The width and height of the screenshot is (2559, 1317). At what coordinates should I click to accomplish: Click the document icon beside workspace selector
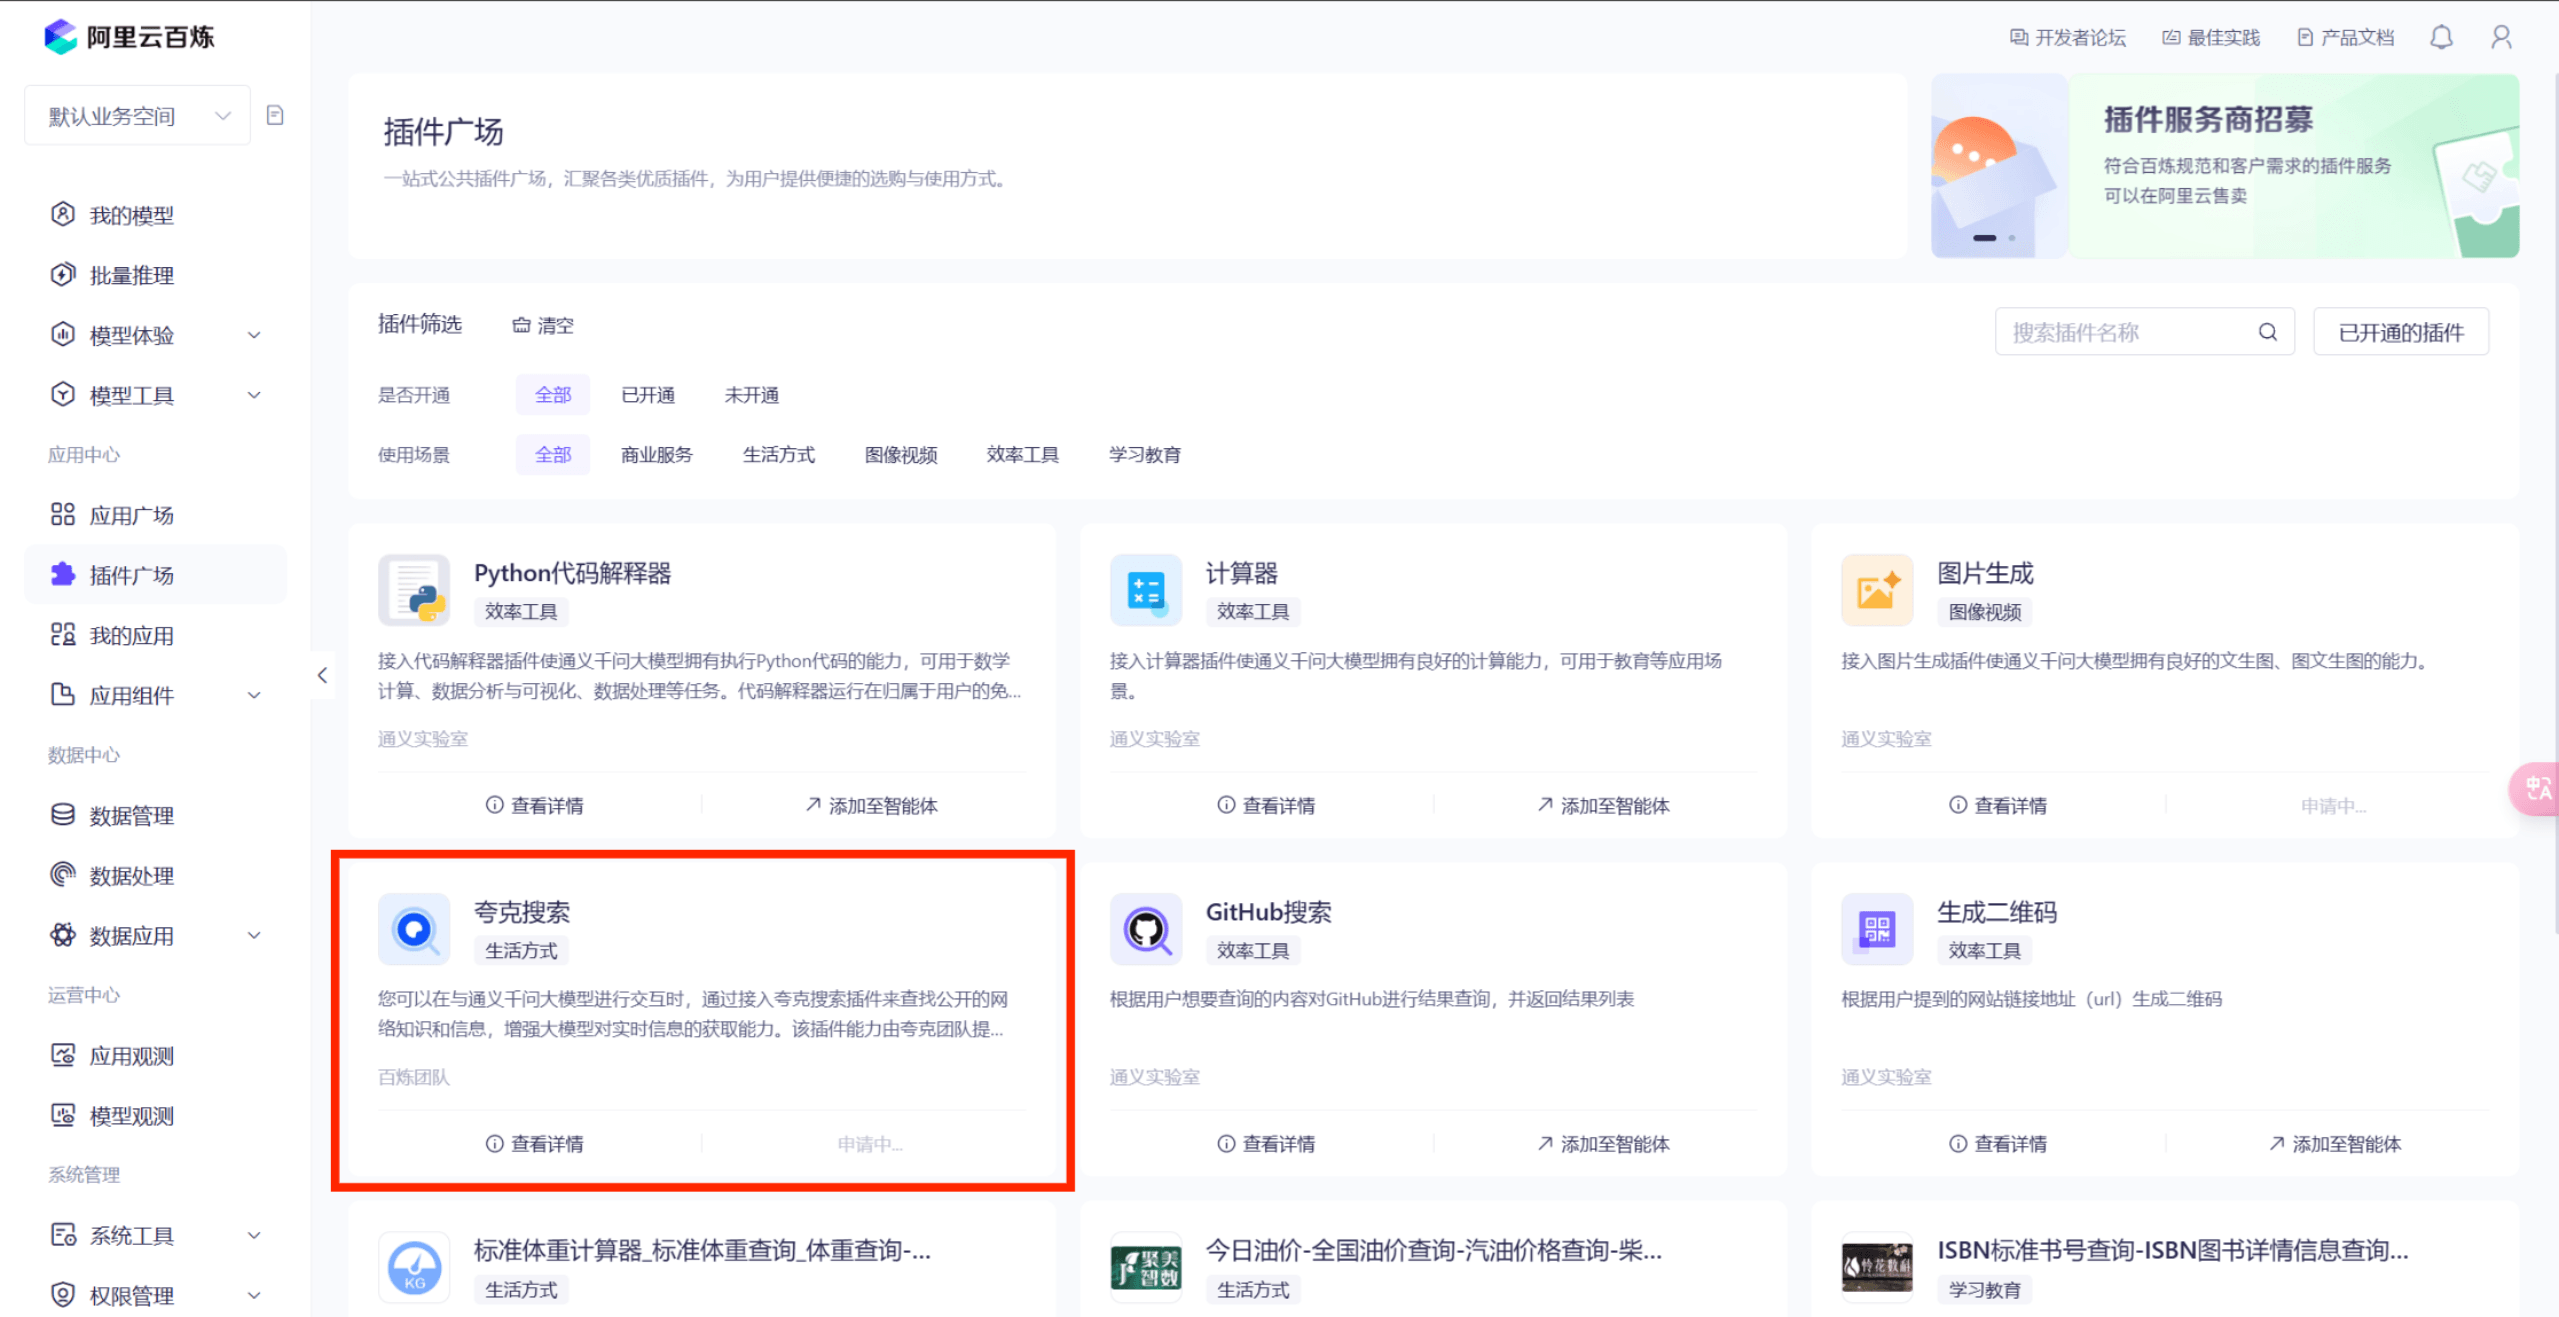coord(275,115)
